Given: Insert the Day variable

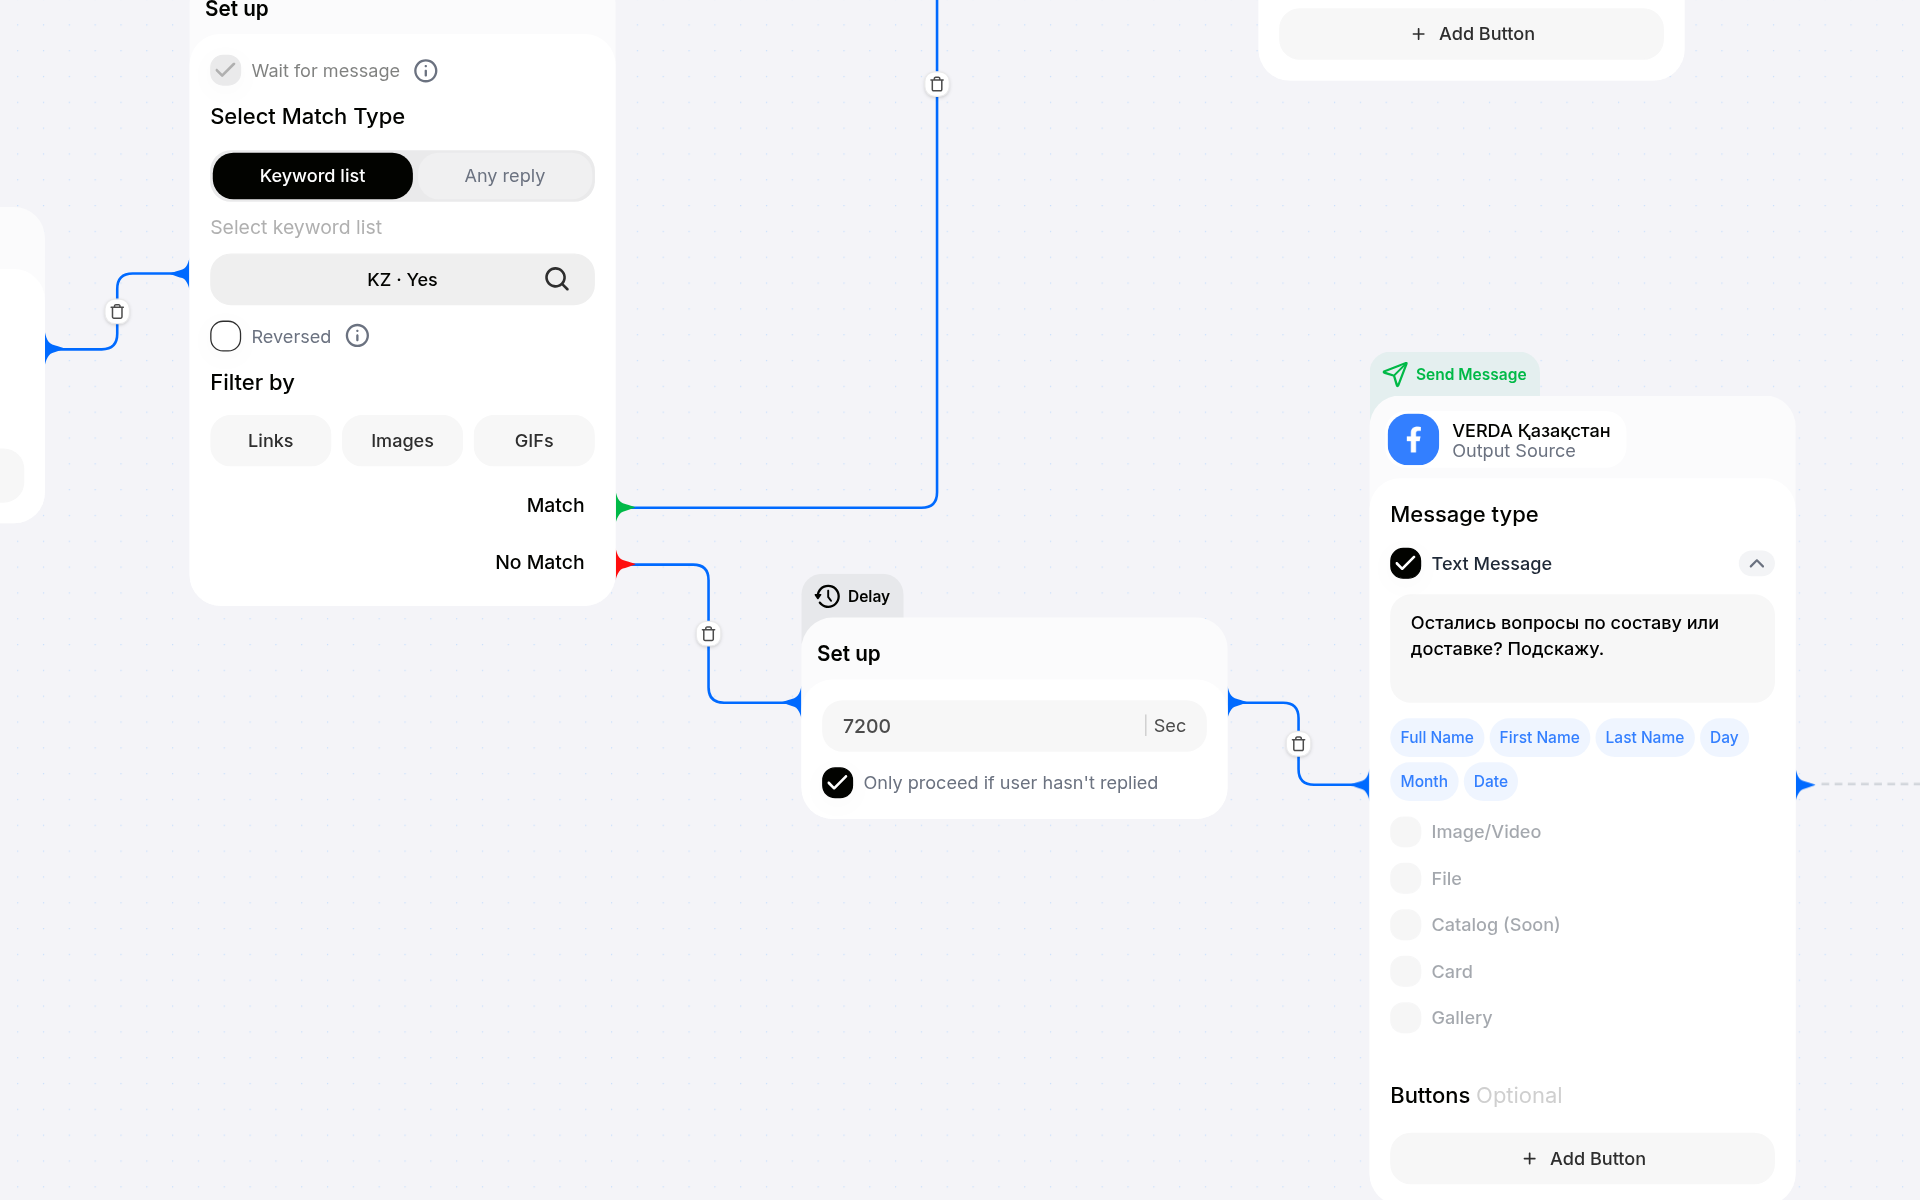Looking at the screenshot, I should (x=1724, y=738).
